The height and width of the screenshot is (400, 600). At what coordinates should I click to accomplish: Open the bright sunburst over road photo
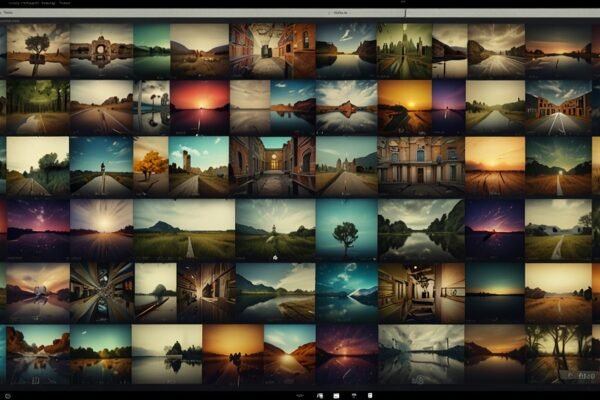click(101, 229)
